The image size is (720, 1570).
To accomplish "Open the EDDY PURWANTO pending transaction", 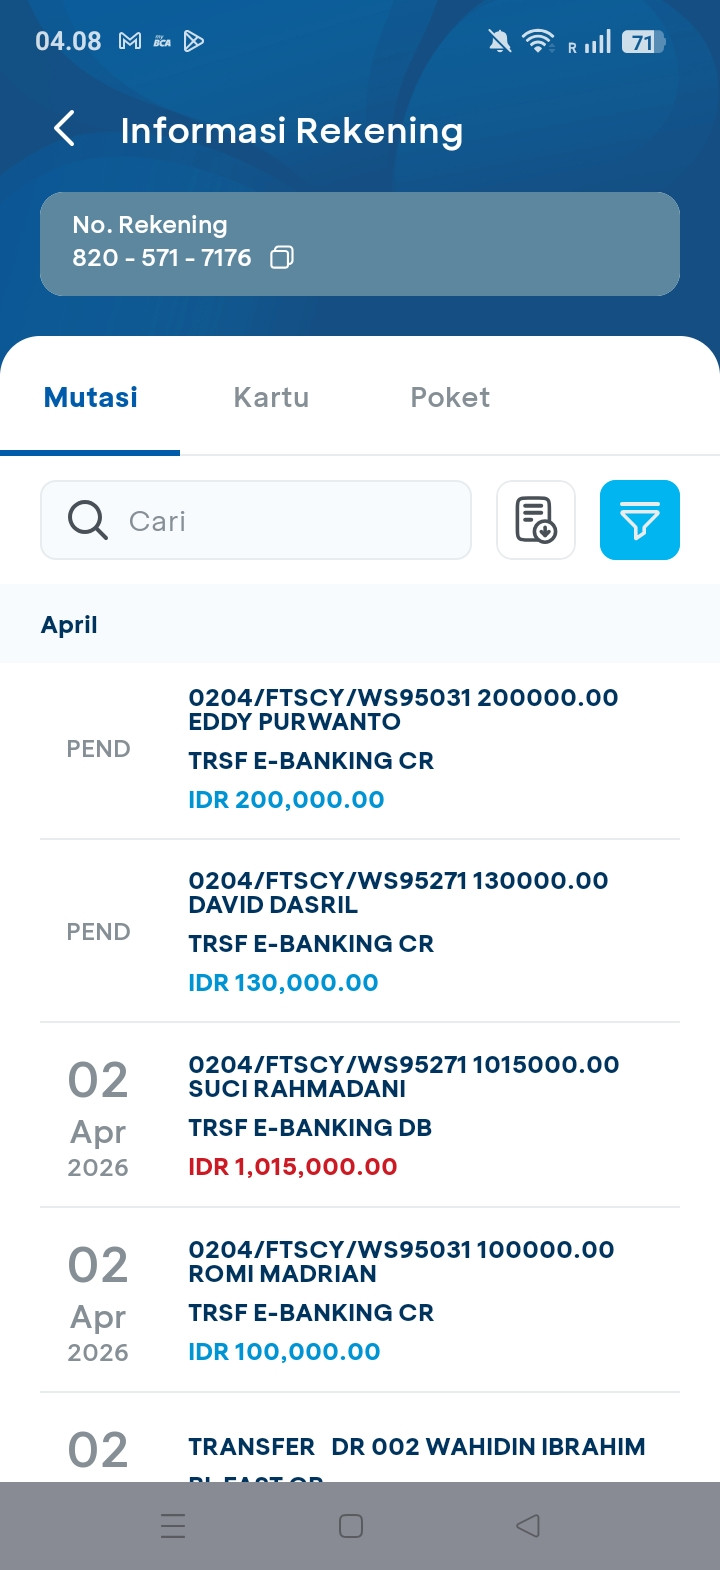I will (360, 749).
